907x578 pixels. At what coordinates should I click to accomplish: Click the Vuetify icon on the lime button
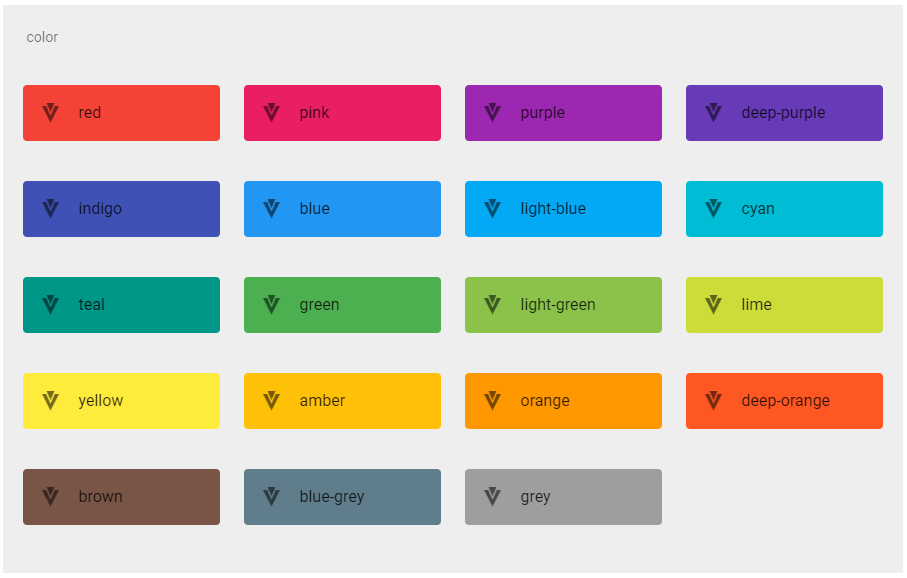click(x=712, y=305)
